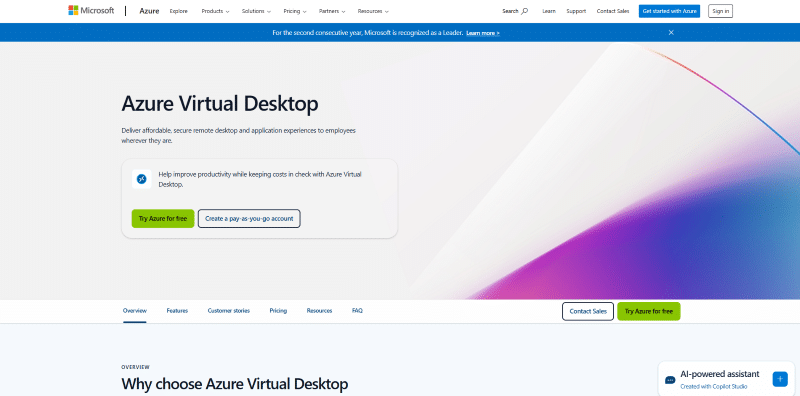Open the Azure home link
Image resolution: width=800 pixels, height=396 pixels.
(x=149, y=11)
